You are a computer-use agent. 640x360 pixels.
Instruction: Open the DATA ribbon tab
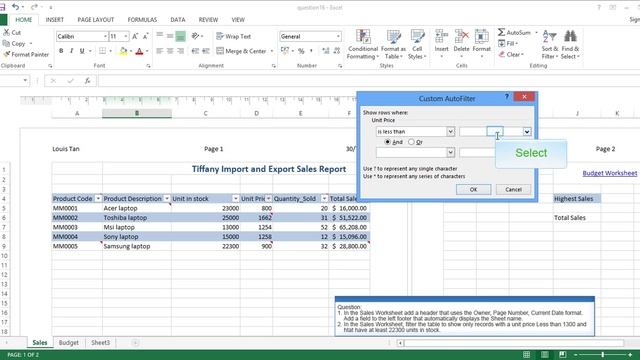(178, 20)
